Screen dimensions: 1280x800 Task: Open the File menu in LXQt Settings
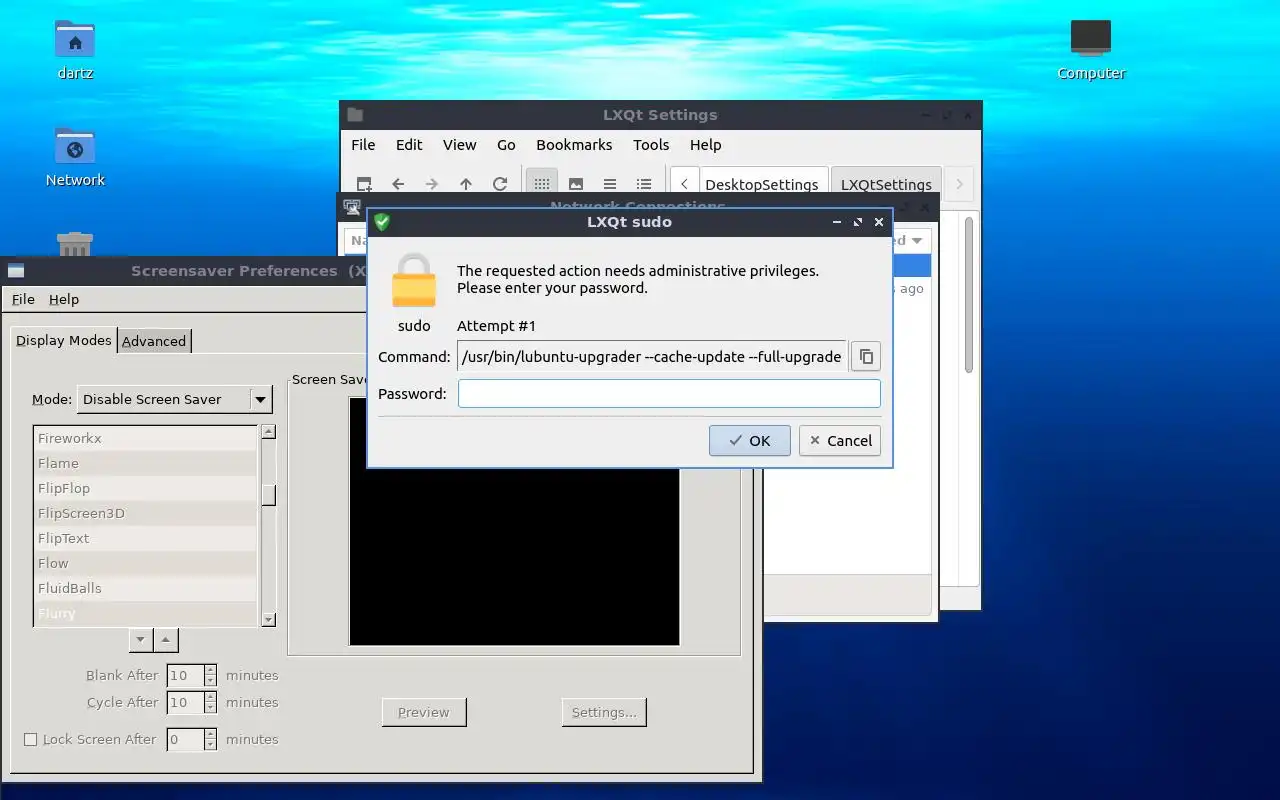(363, 145)
